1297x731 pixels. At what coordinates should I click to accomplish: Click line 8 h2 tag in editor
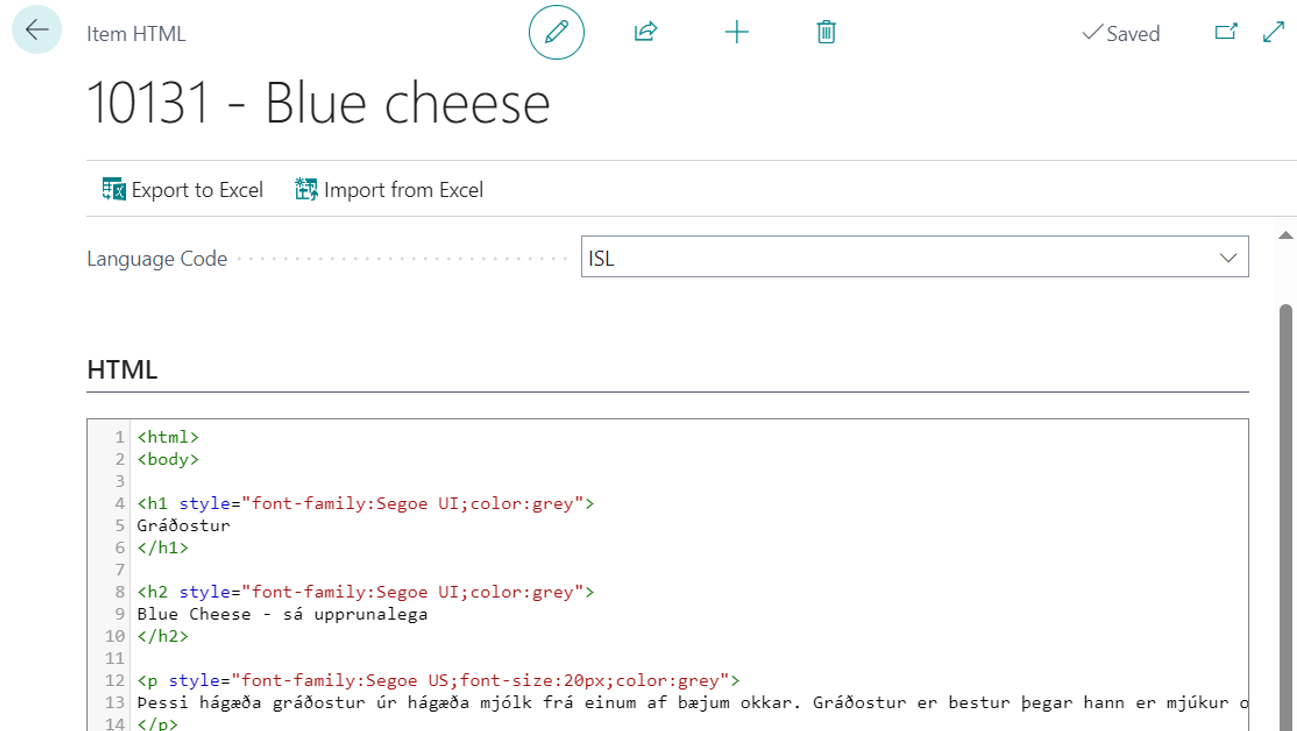tap(154, 592)
